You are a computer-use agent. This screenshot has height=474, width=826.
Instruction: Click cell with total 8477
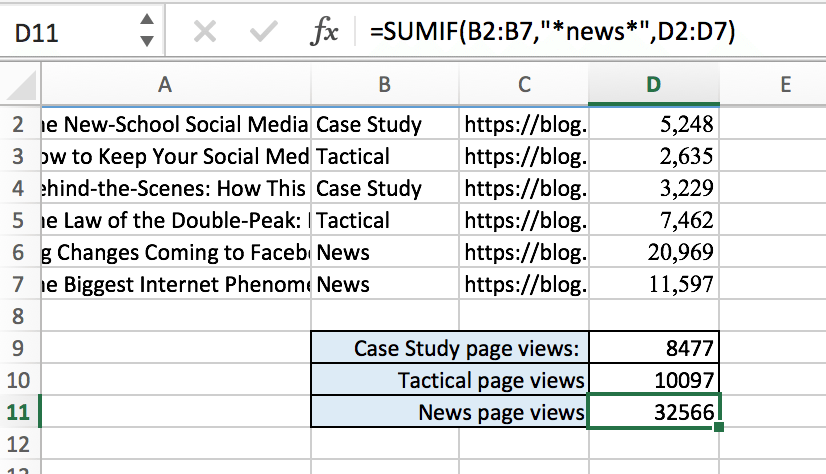[x=654, y=348]
